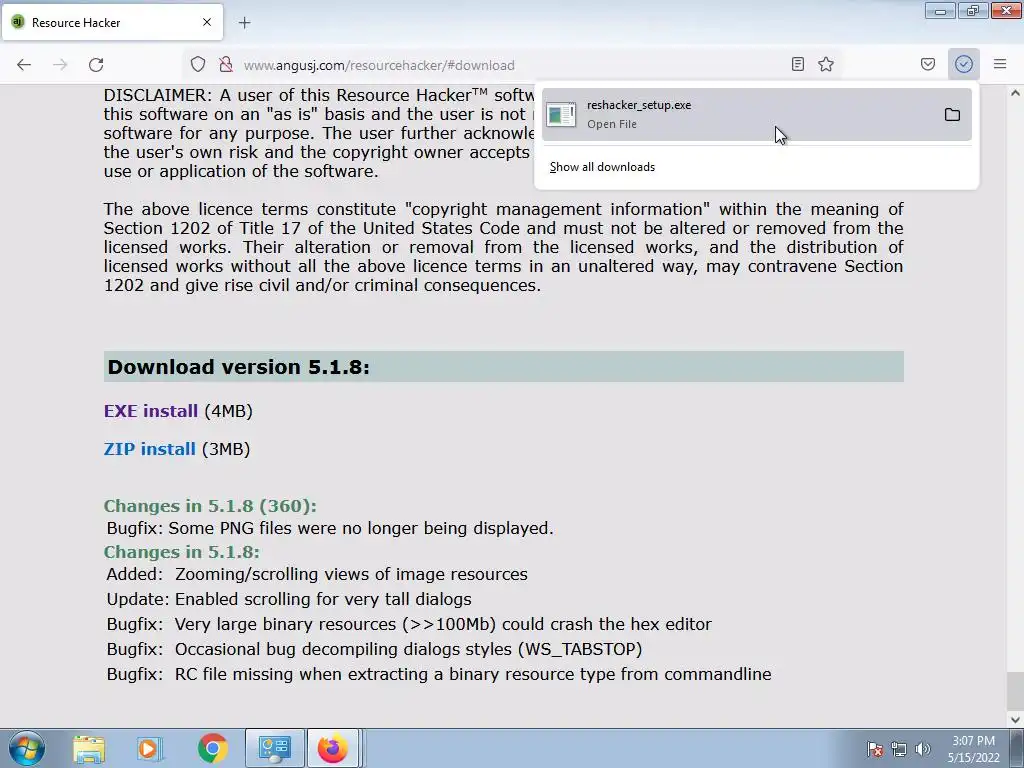Image resolution: width=1024 pixels, height=768 pixels.
Task: Click 'Enabled scrolling for very tall dialogs'
Action: [x=323, y=599]
